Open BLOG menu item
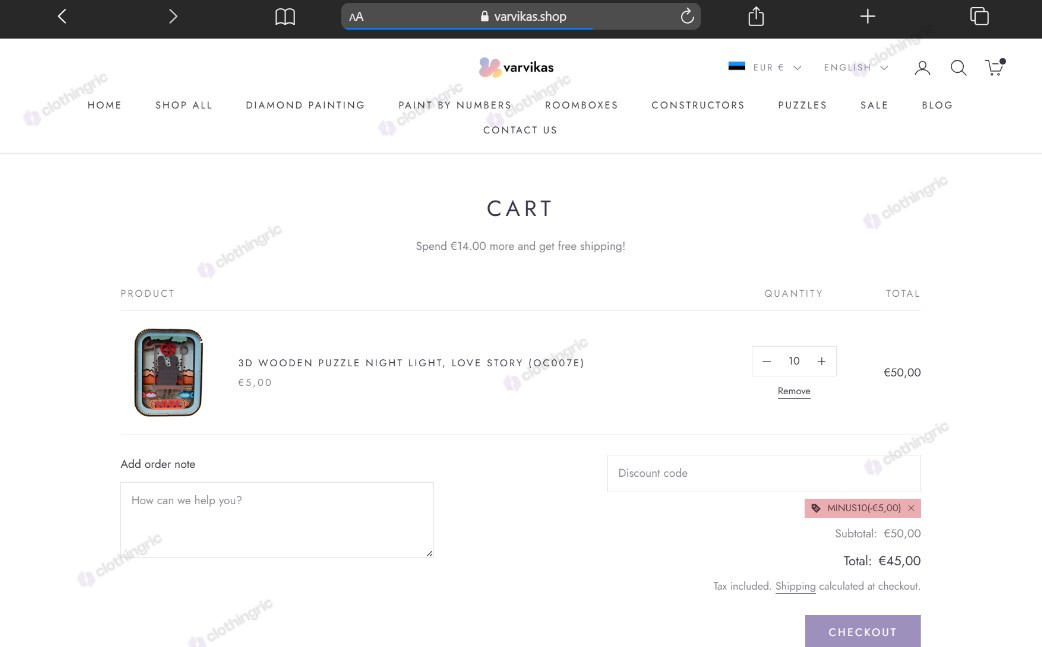1042x647 pixels. point(937,105)
